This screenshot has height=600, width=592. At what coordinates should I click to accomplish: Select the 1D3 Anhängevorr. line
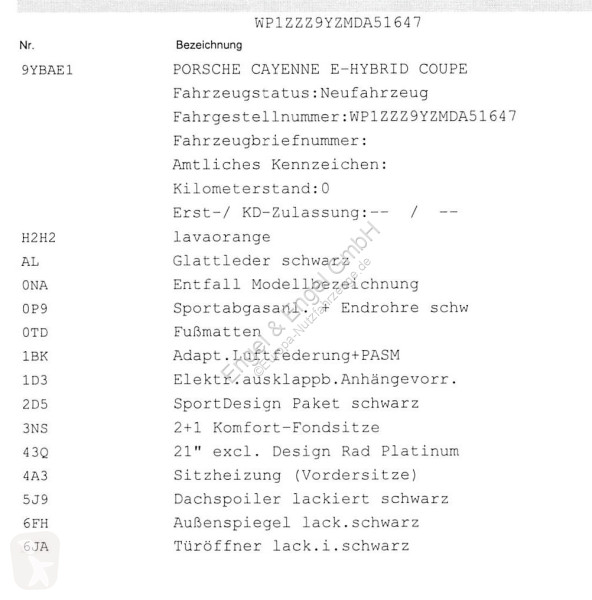point(240,380)
